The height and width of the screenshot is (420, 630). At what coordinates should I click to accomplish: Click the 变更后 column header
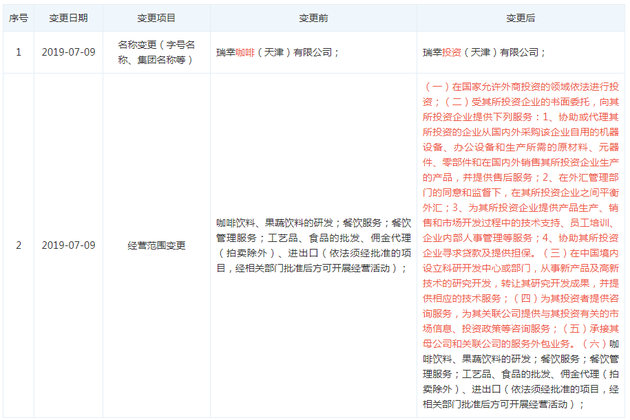(x=520, y=18)
